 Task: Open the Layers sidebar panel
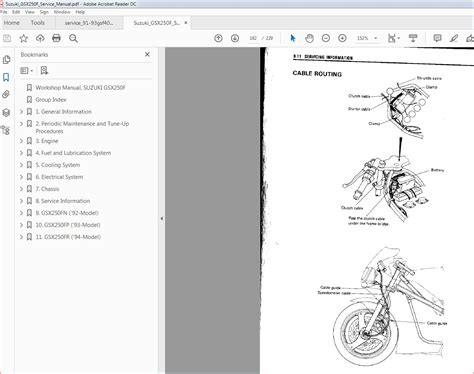coord(6,112)
